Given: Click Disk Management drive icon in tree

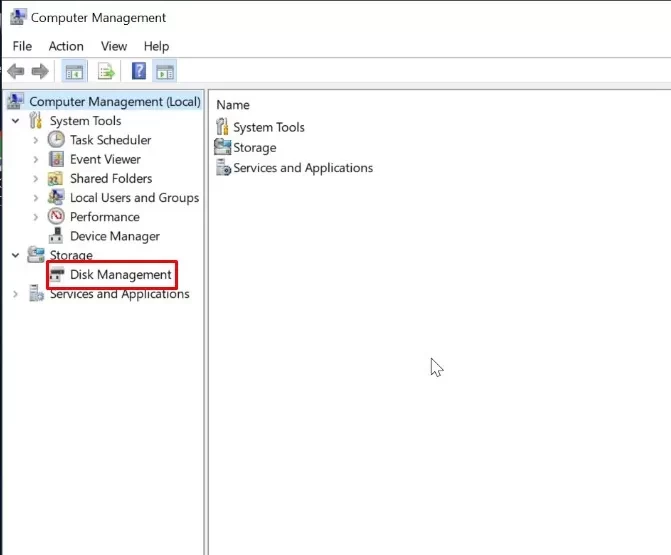Looking at the screenshot, I should tap(56, 274).
